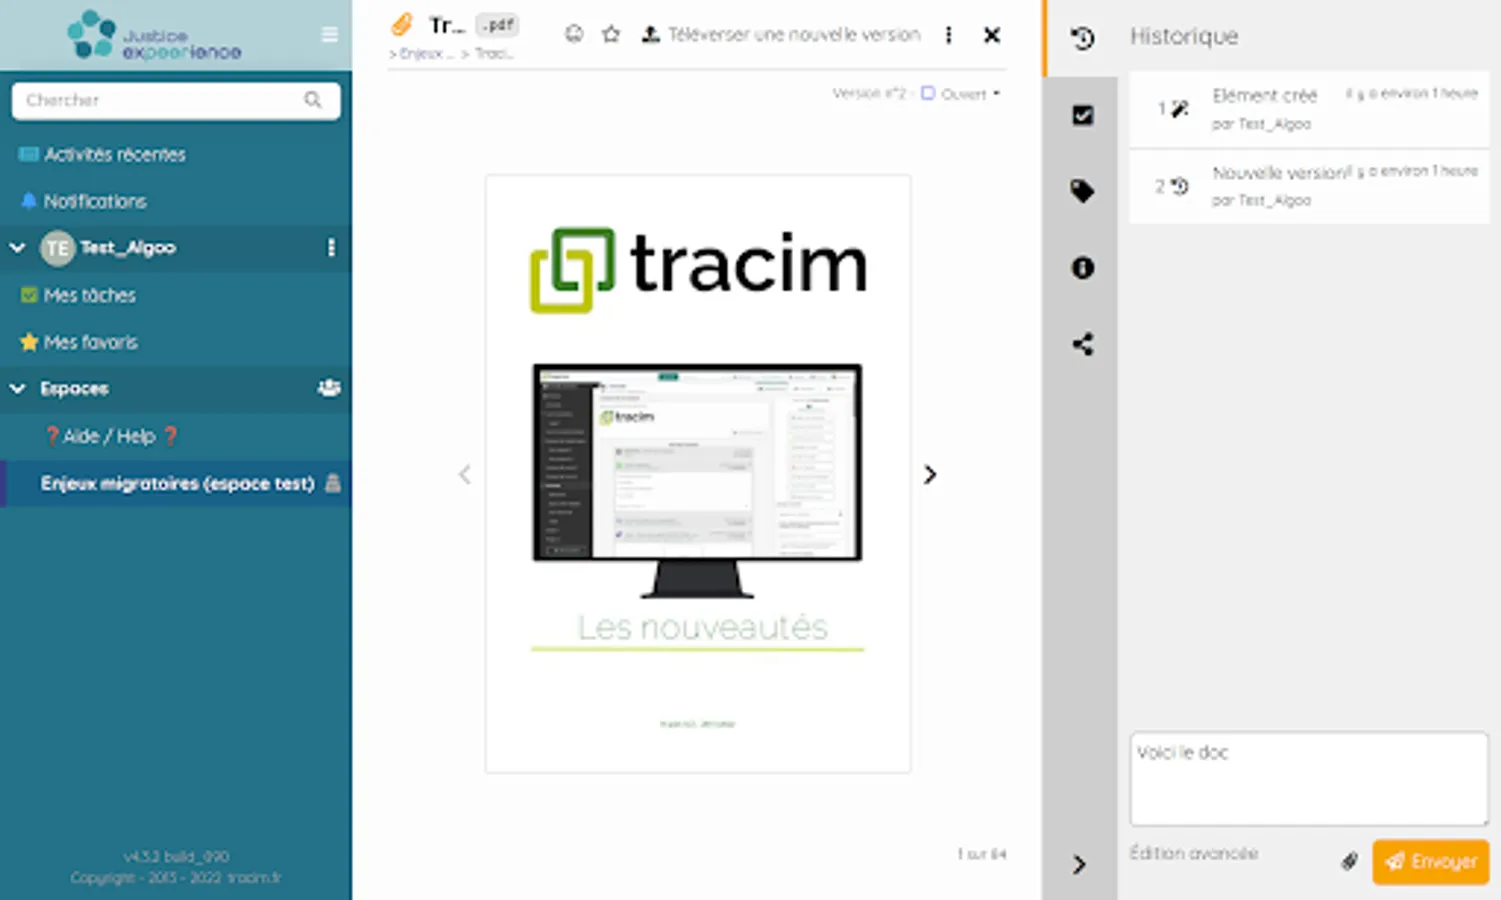Send the comment with Envoyer

pos(1430,861)
